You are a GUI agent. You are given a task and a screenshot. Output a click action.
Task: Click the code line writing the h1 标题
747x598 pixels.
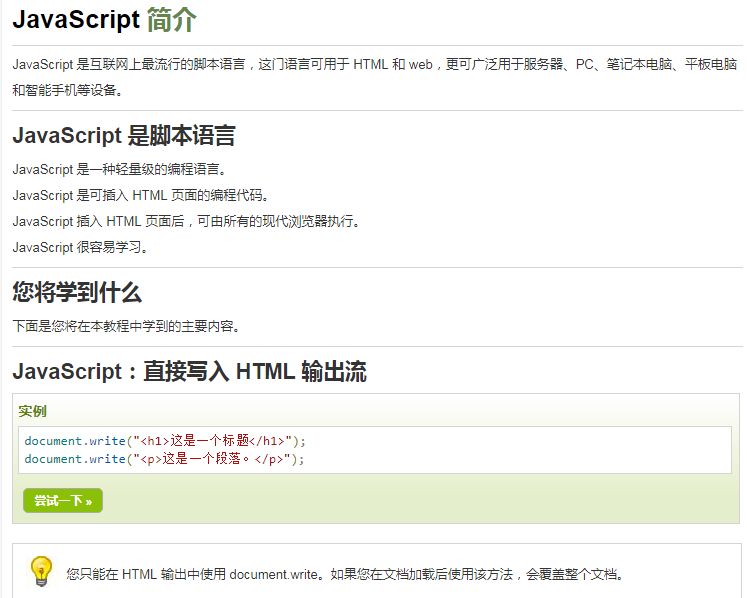click(165, 440)
